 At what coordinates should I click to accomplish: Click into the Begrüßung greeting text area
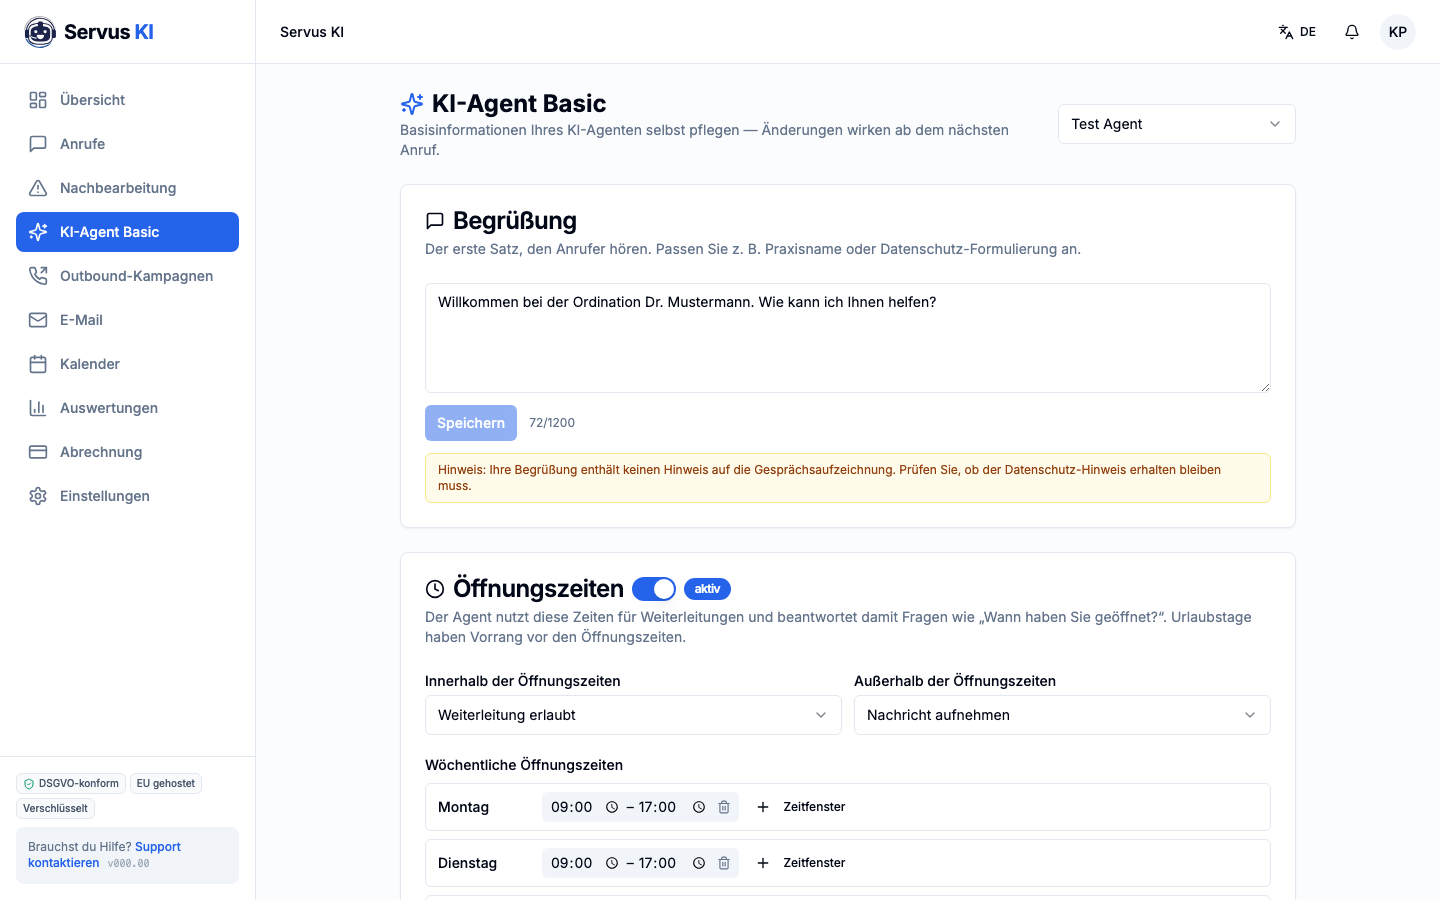pos(848,338)
